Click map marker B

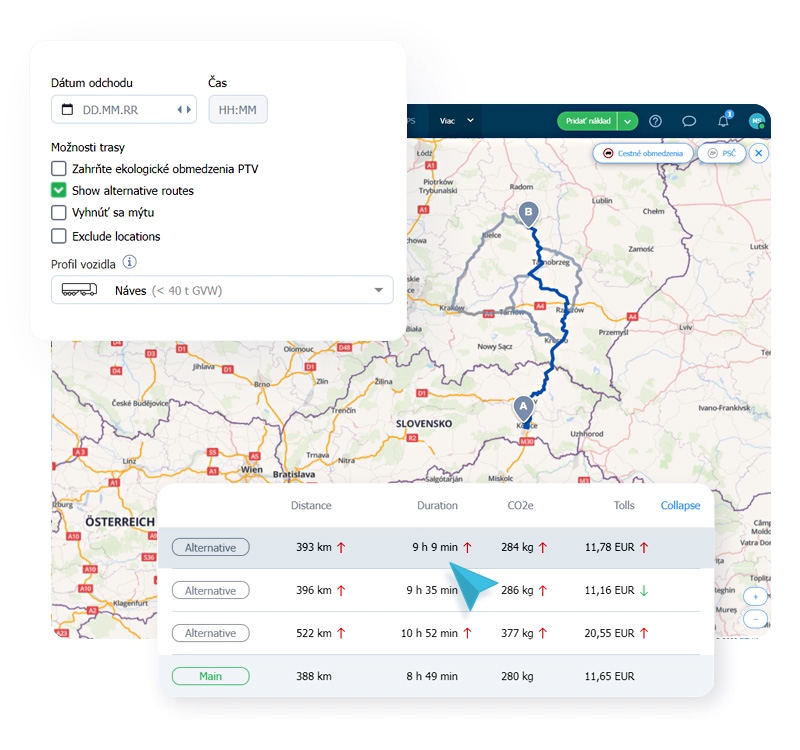click(x=529, y=214)
